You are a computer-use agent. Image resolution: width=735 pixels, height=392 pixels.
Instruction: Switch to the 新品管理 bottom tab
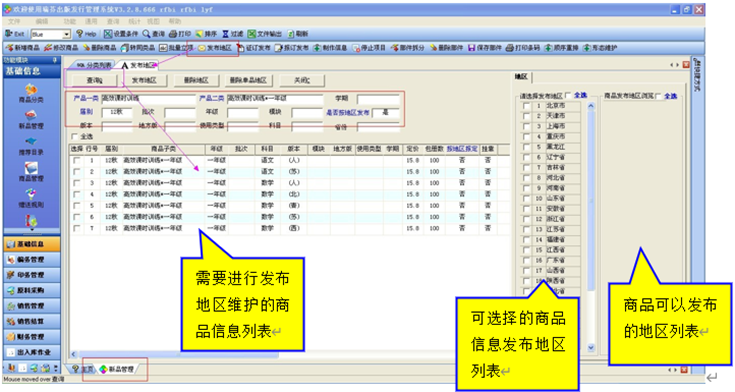pos(118,369)
